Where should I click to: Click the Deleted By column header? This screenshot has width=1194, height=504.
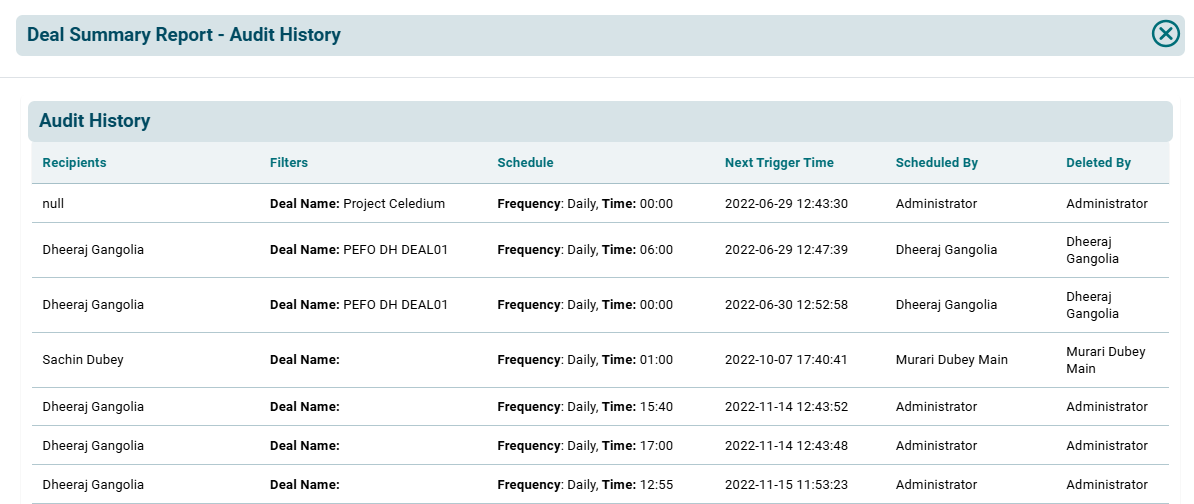pyautogui.click(x=1098, y=162)
